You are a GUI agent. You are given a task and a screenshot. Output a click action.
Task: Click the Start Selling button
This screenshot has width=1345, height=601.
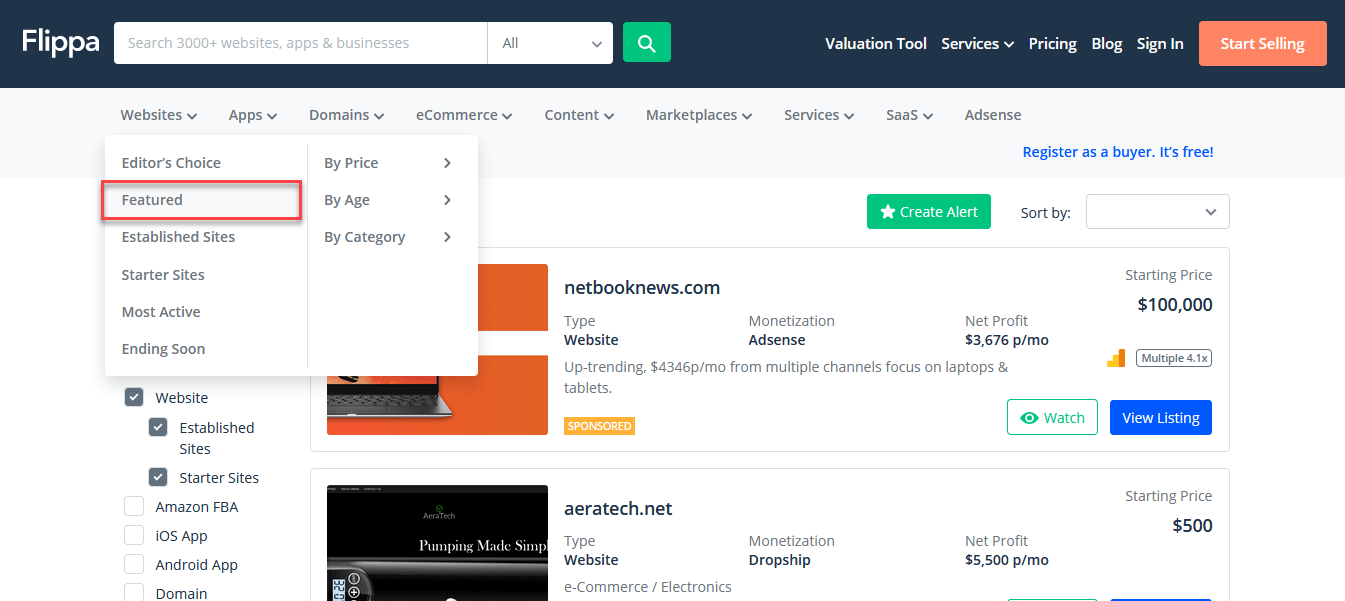pyautogui.click(x=1262, y=43)
